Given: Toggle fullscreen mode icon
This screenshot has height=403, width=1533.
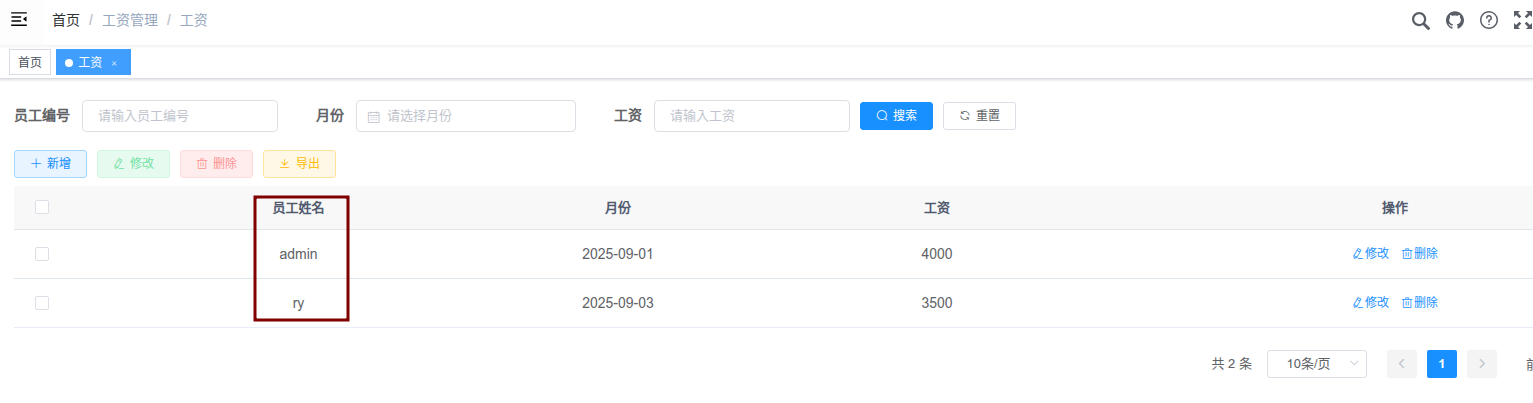Looking at the screenshot, I should [x=1523, y=20].
